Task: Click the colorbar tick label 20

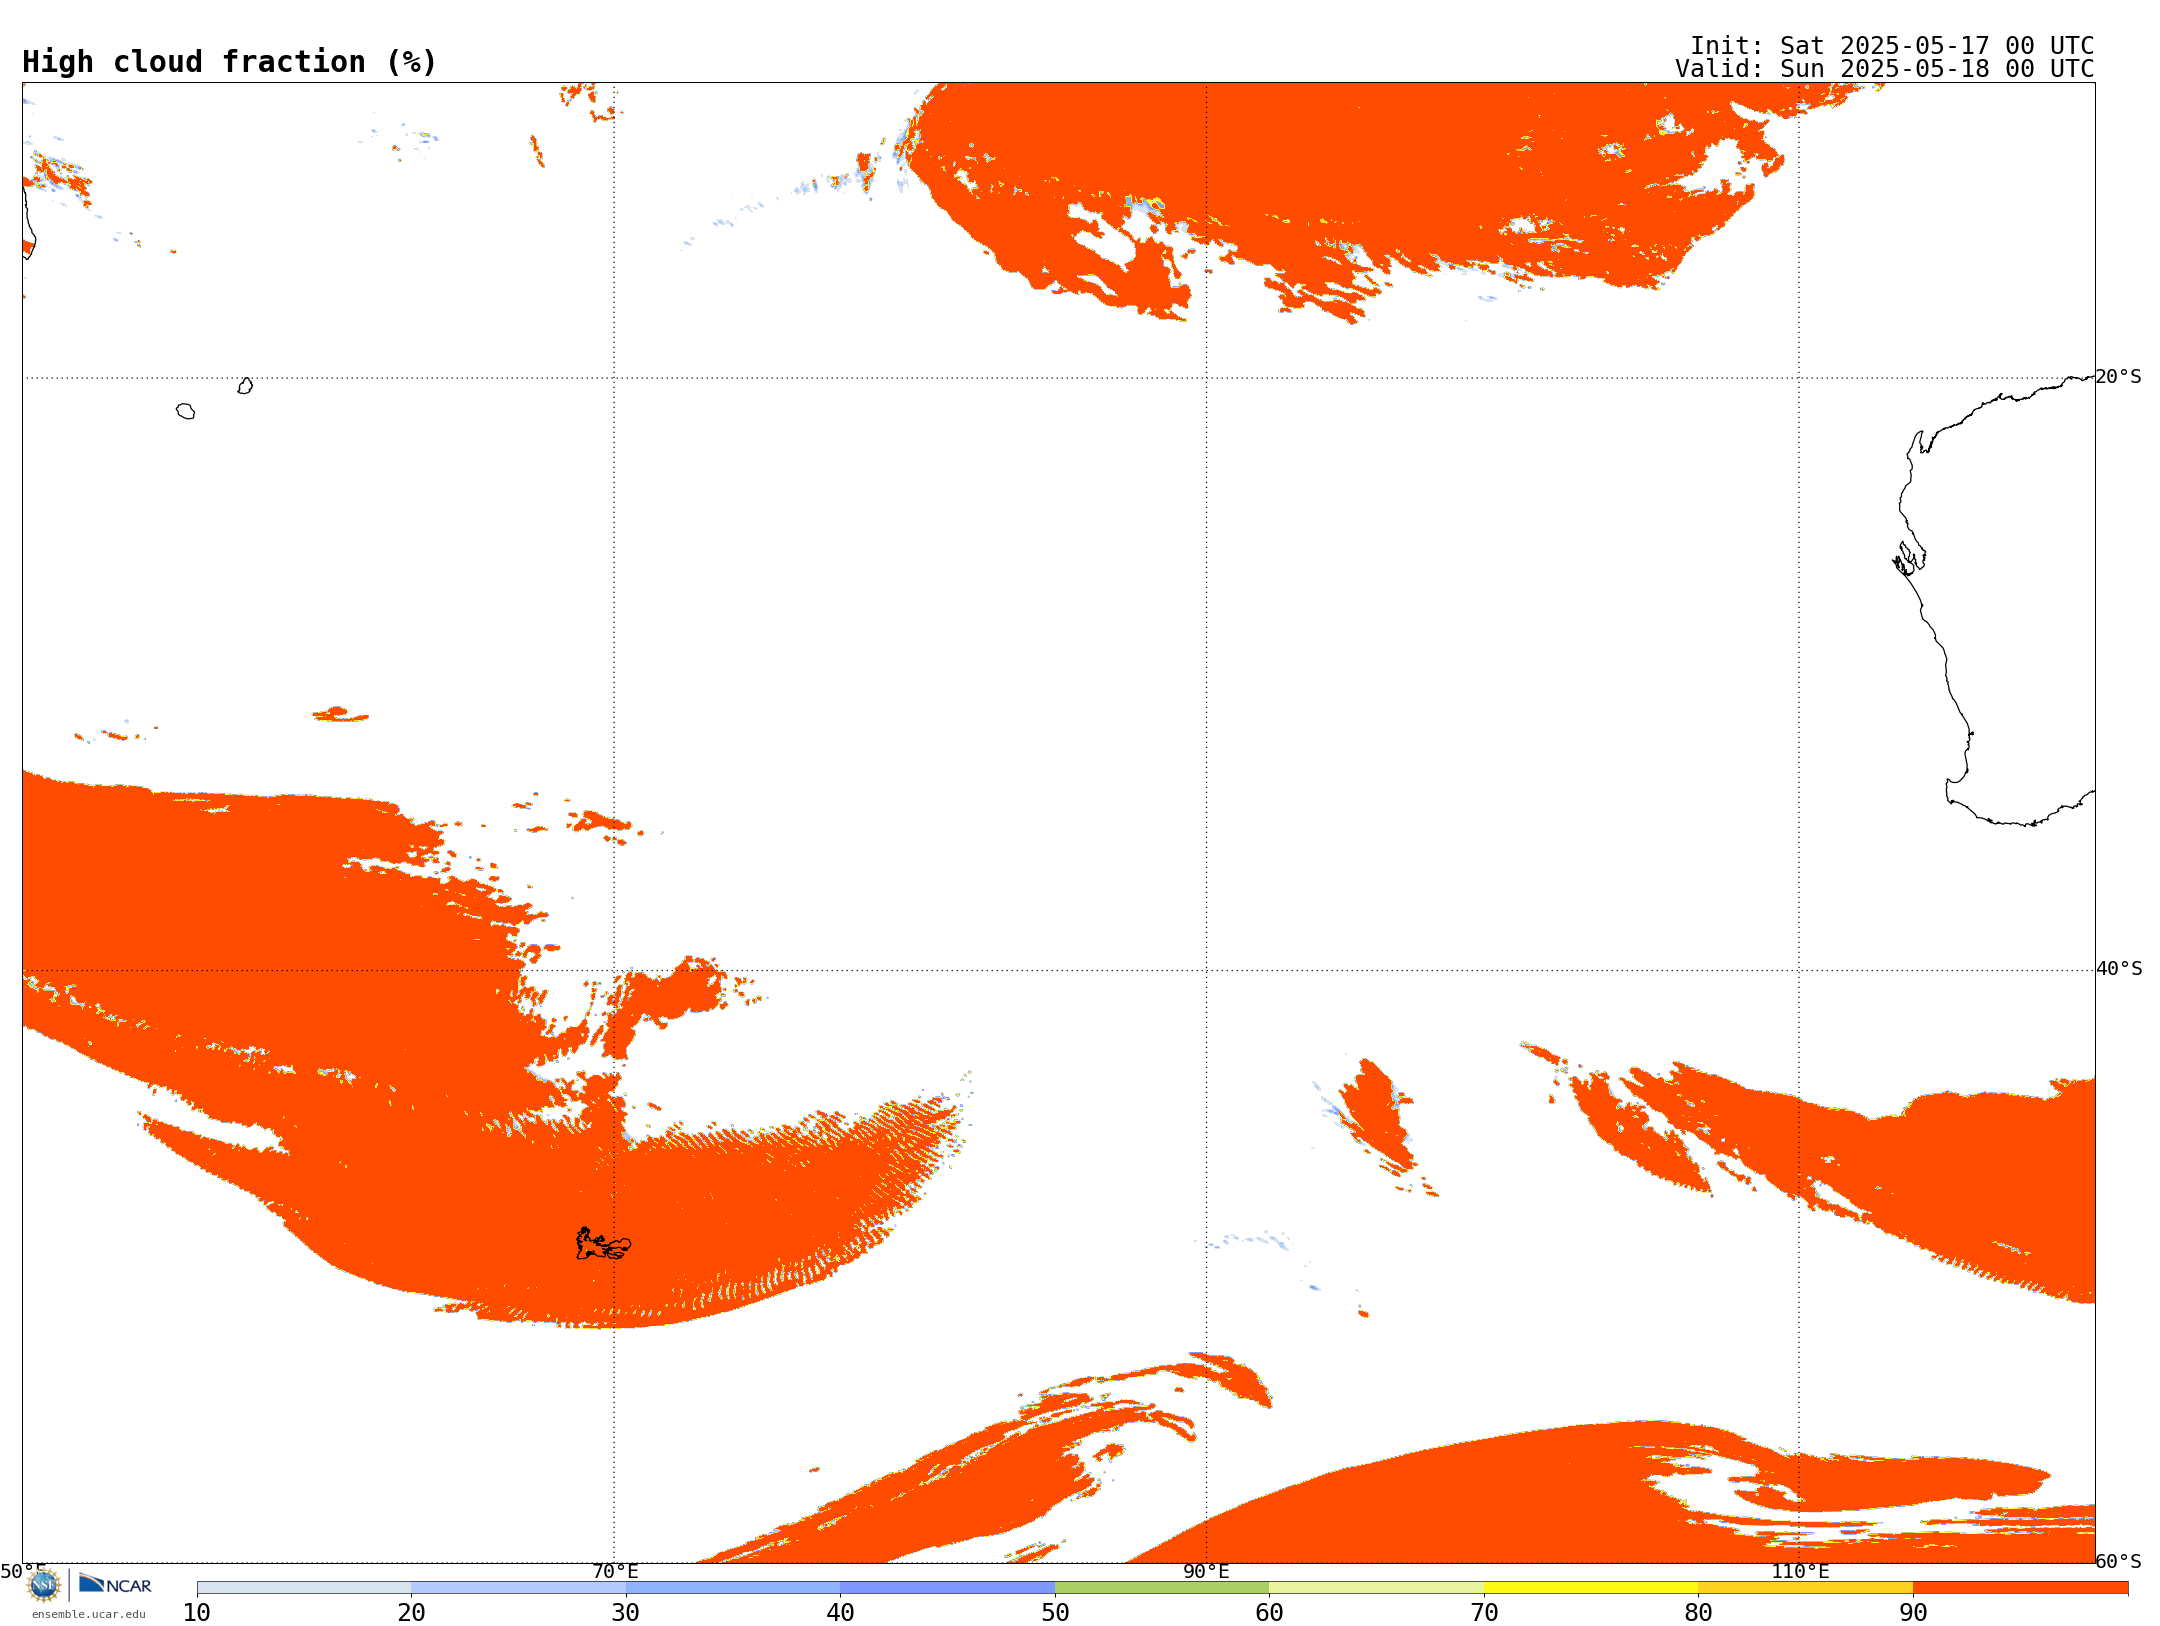Action: tap(411, 1613)
